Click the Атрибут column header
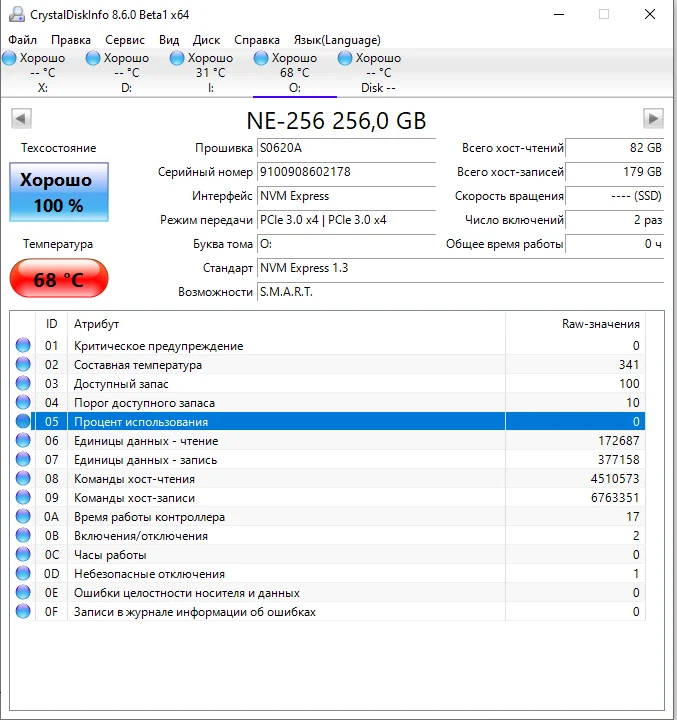This screenshot has width=677, height=720. [x=286, y=324]
